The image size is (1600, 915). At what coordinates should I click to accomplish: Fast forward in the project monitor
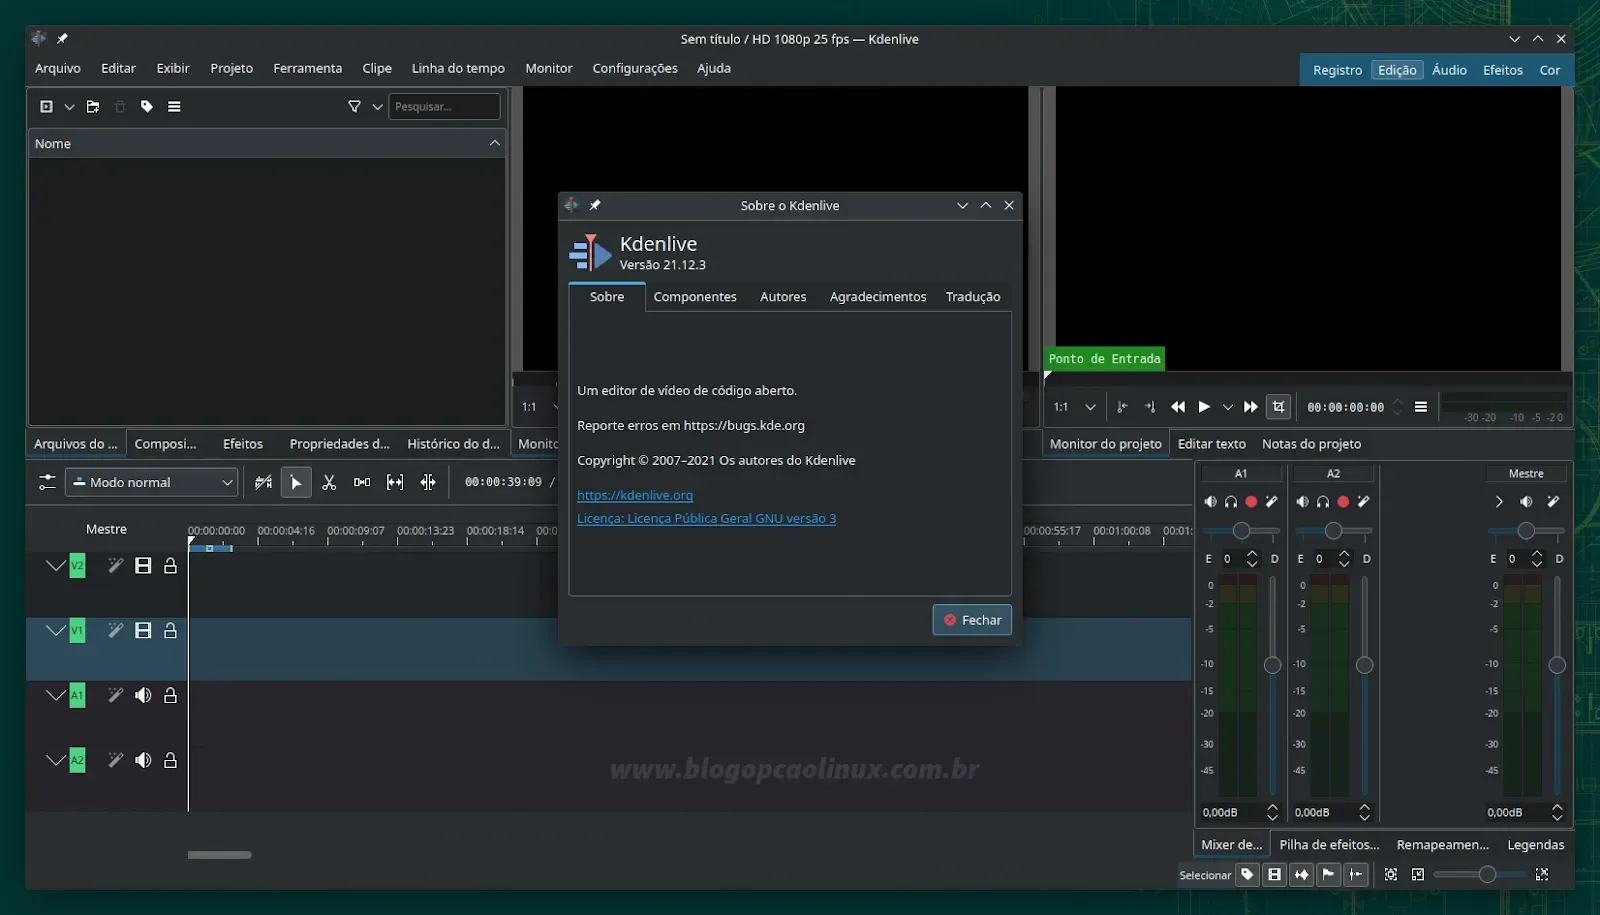pyautogui.click(x=1250, y=407)
